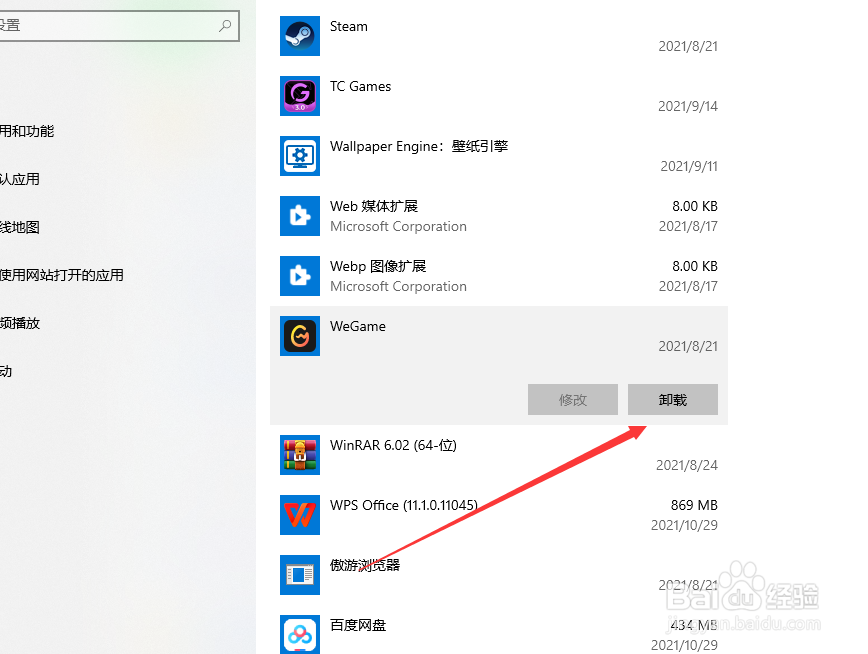Click WeGame's install date 2021/8/21

[688, 346]
